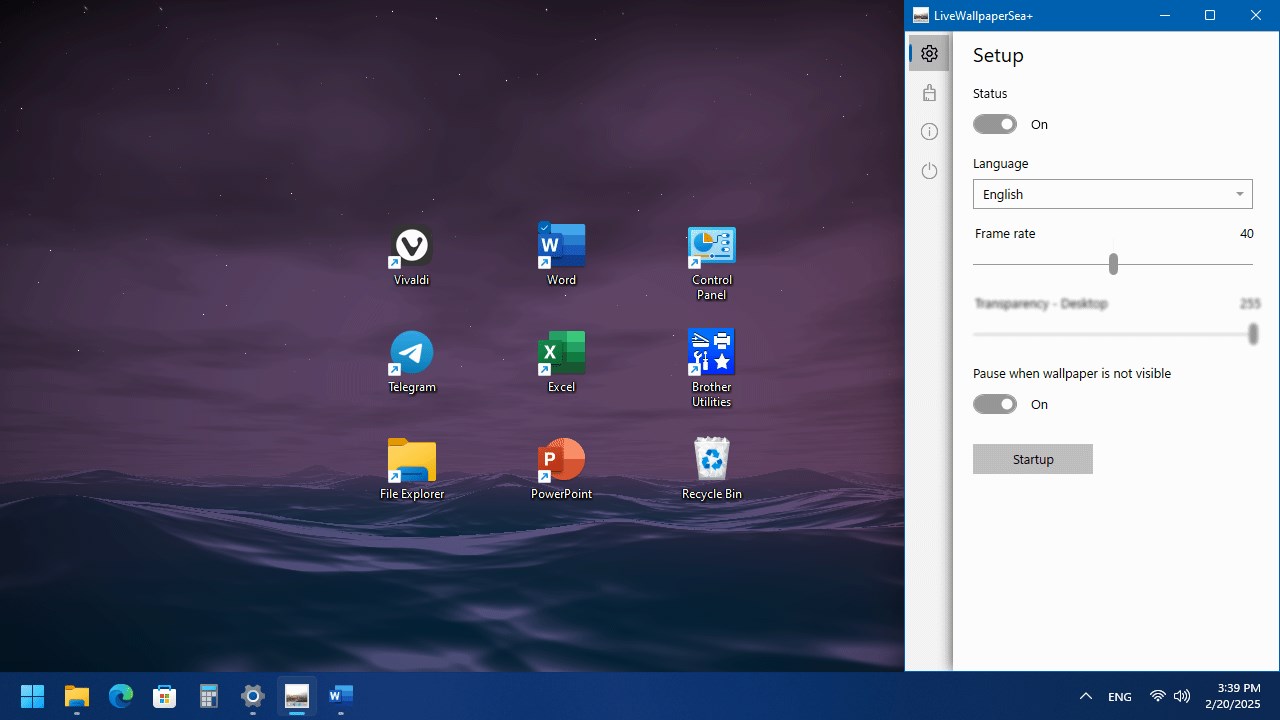Open Word from the taskbar

point(341,696)
